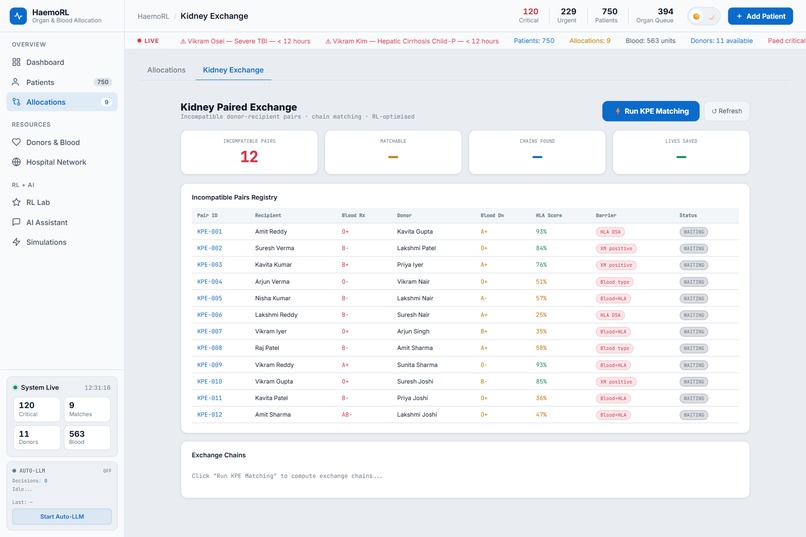This screenshot has height=537, width=806.
Task: Click donor name Sunita Sharma
Action: tap(417, 365)
